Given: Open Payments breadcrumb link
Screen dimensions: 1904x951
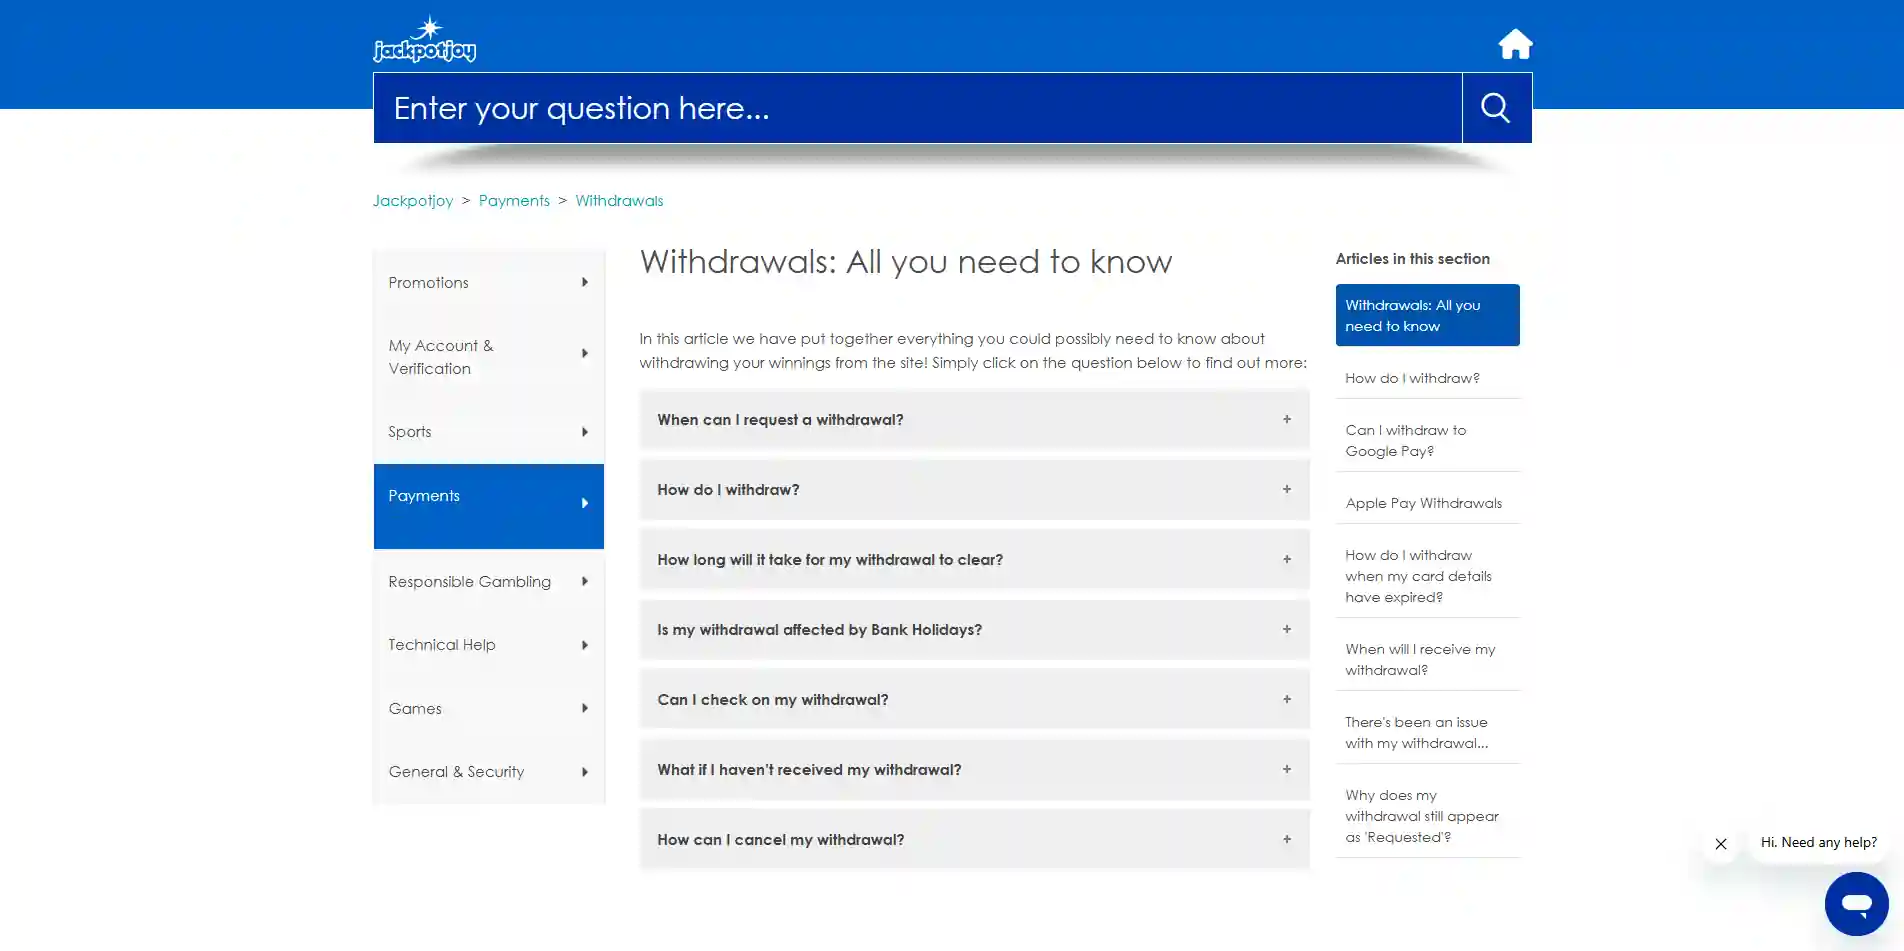Looking at the screenshot, I should click(x=514, y=201).
